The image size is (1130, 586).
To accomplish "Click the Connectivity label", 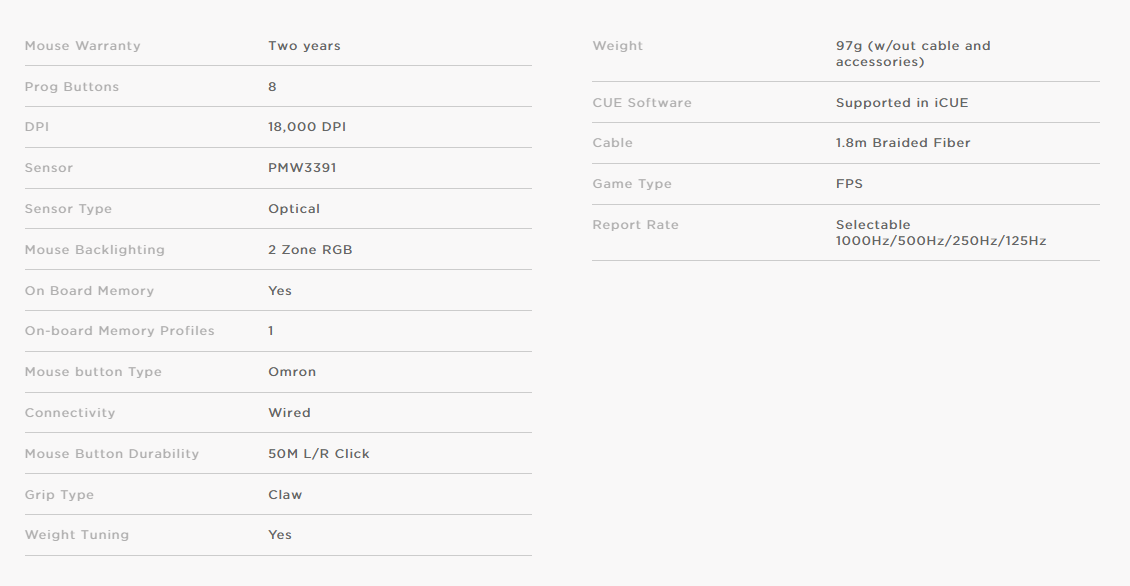I will click(70, 413).
